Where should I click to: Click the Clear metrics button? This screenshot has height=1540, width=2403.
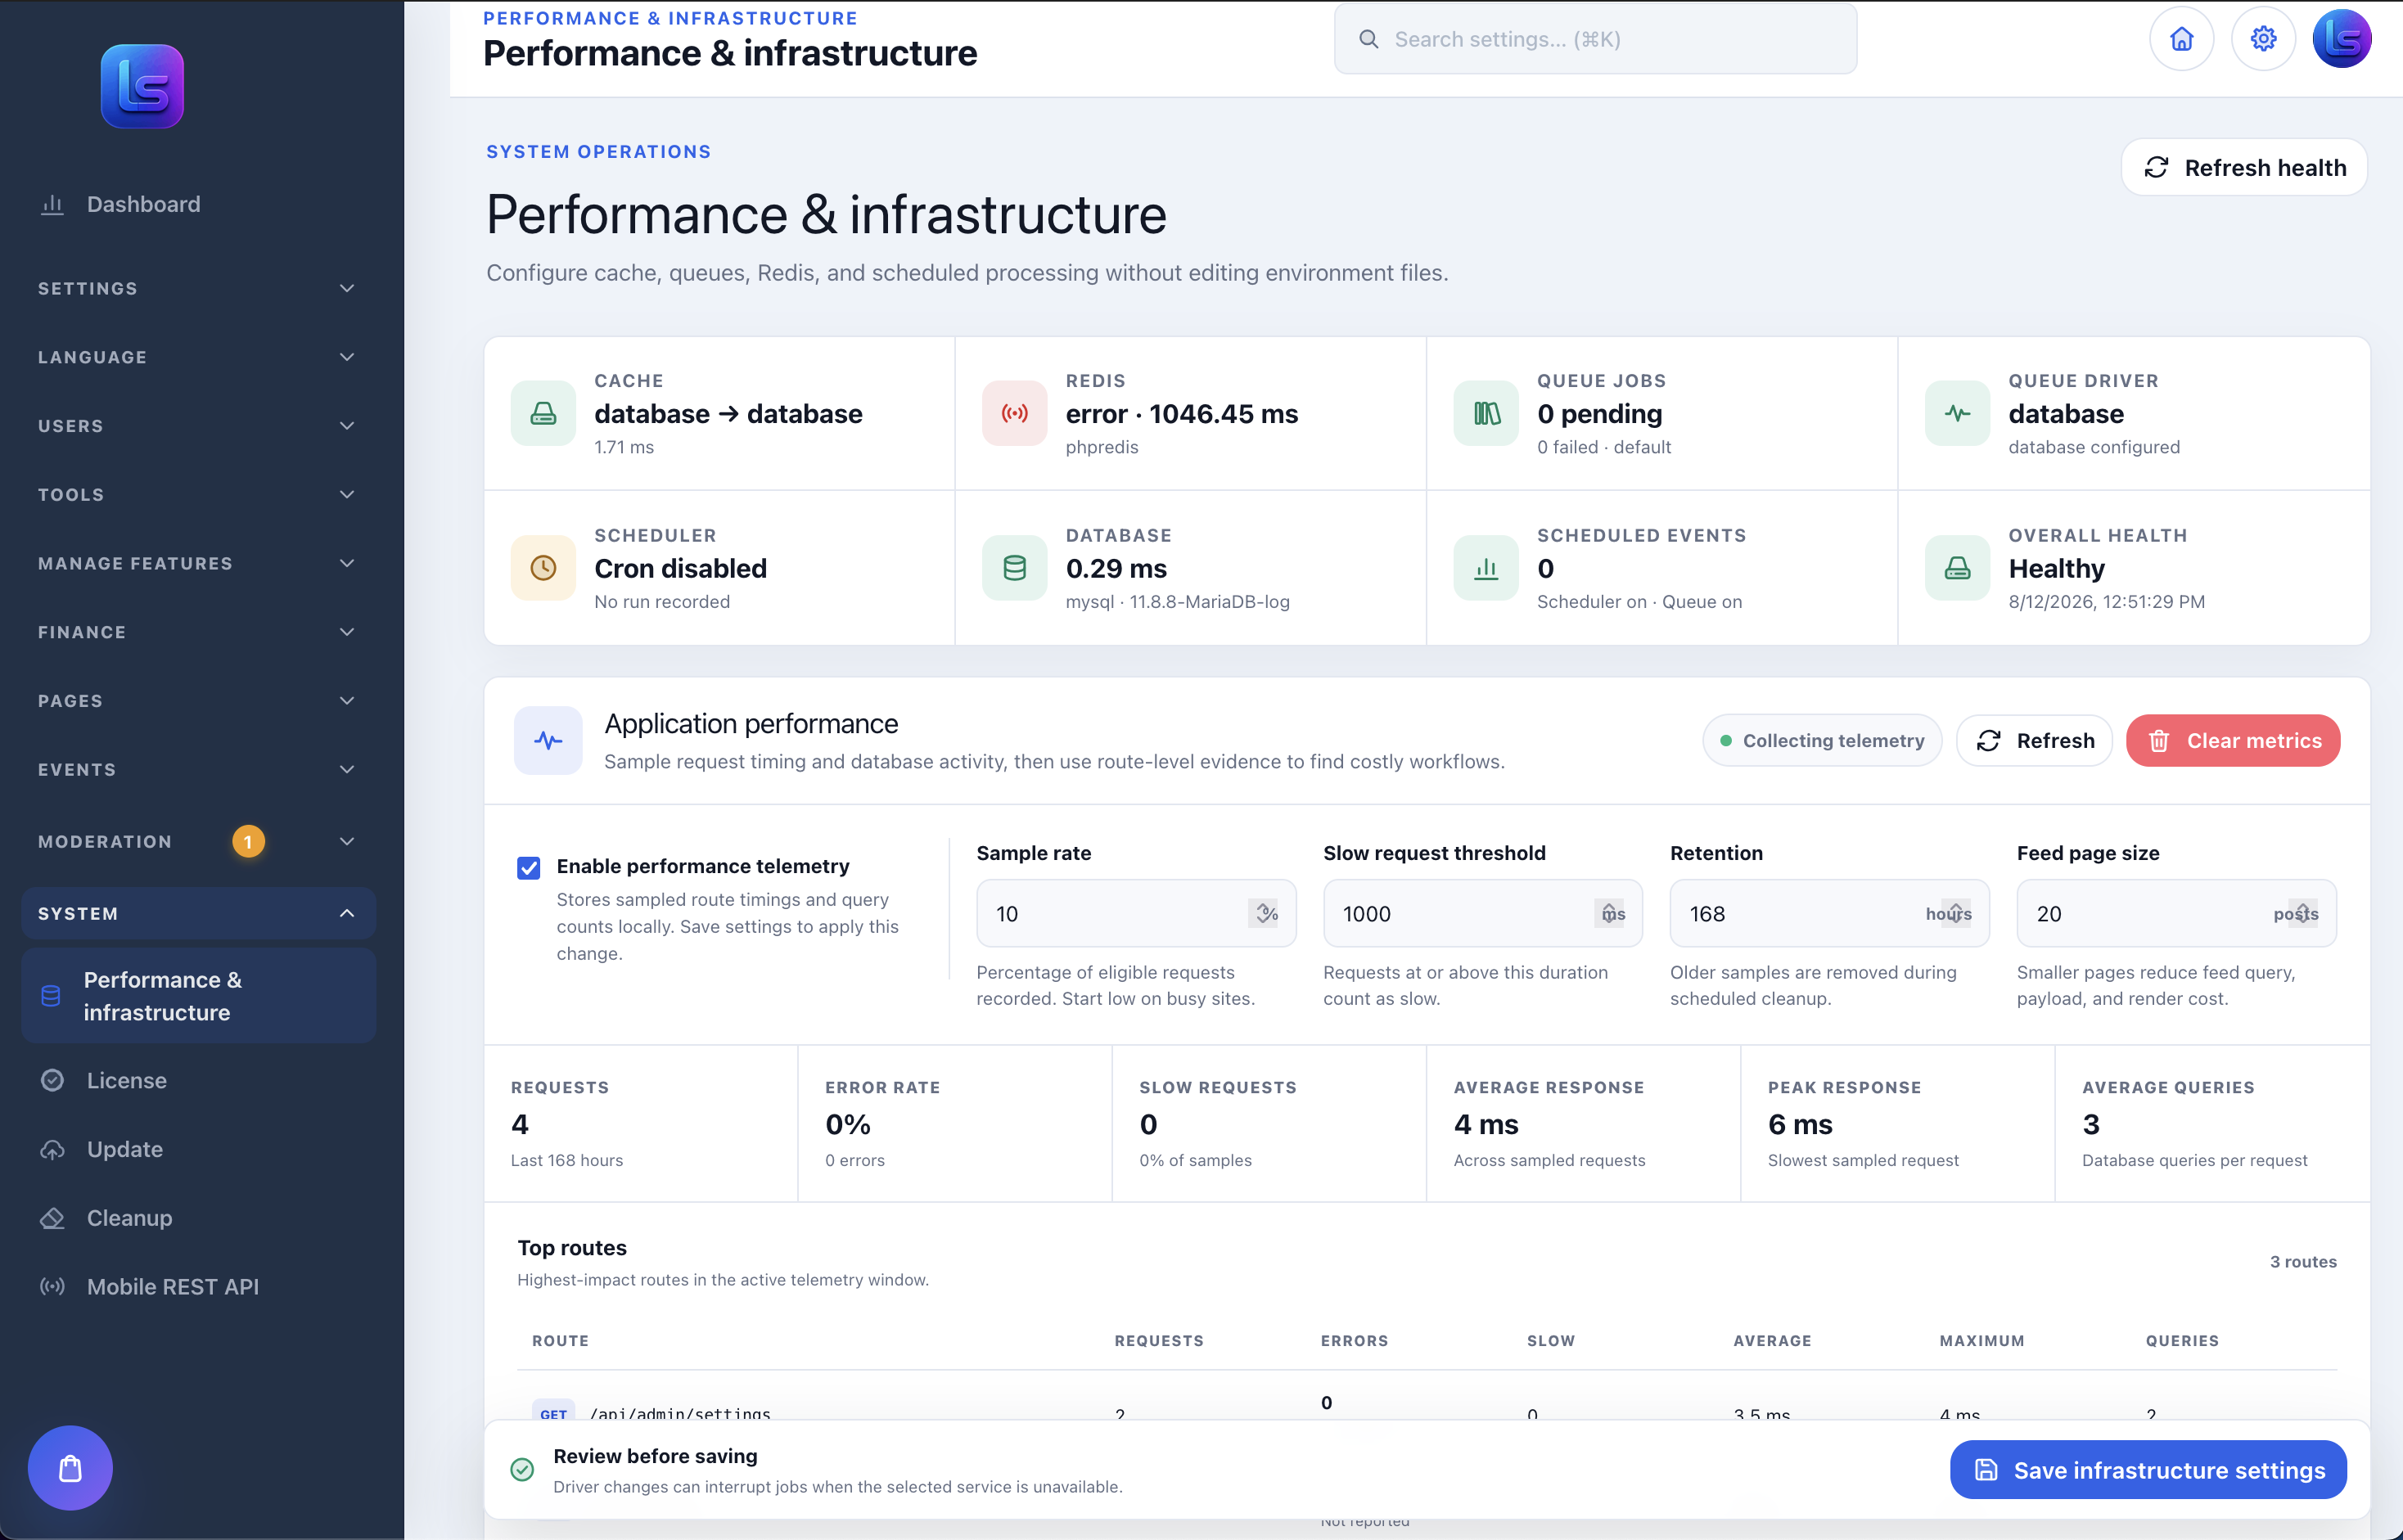2233,740
